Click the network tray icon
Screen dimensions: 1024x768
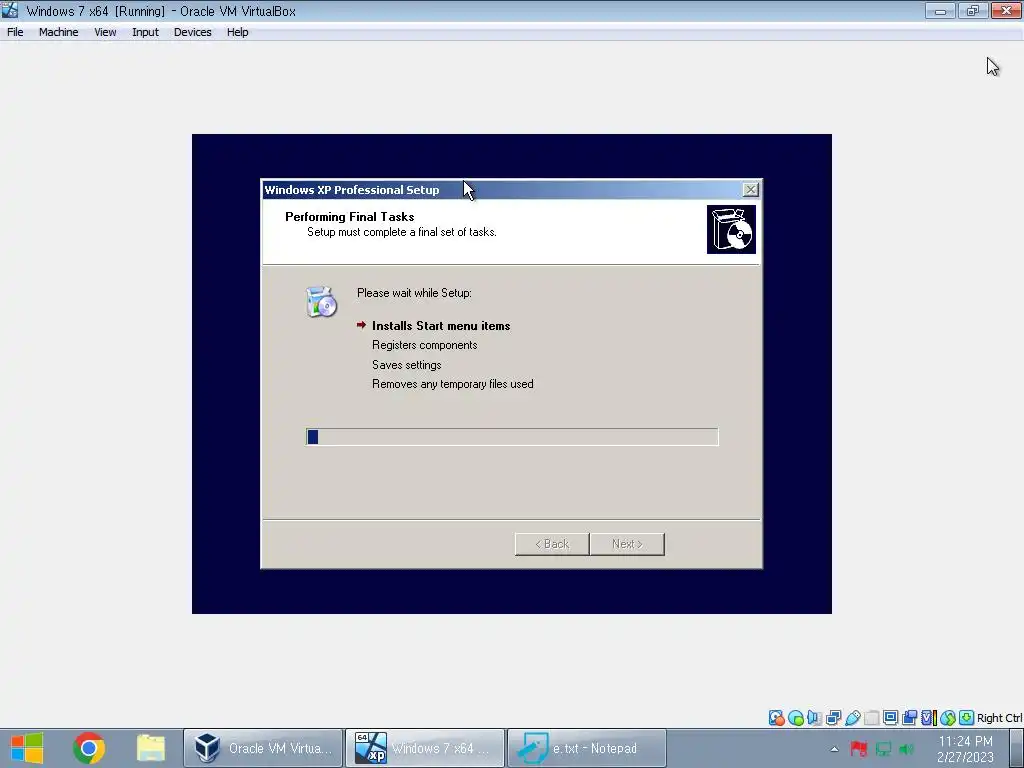(x=883, y=748)
